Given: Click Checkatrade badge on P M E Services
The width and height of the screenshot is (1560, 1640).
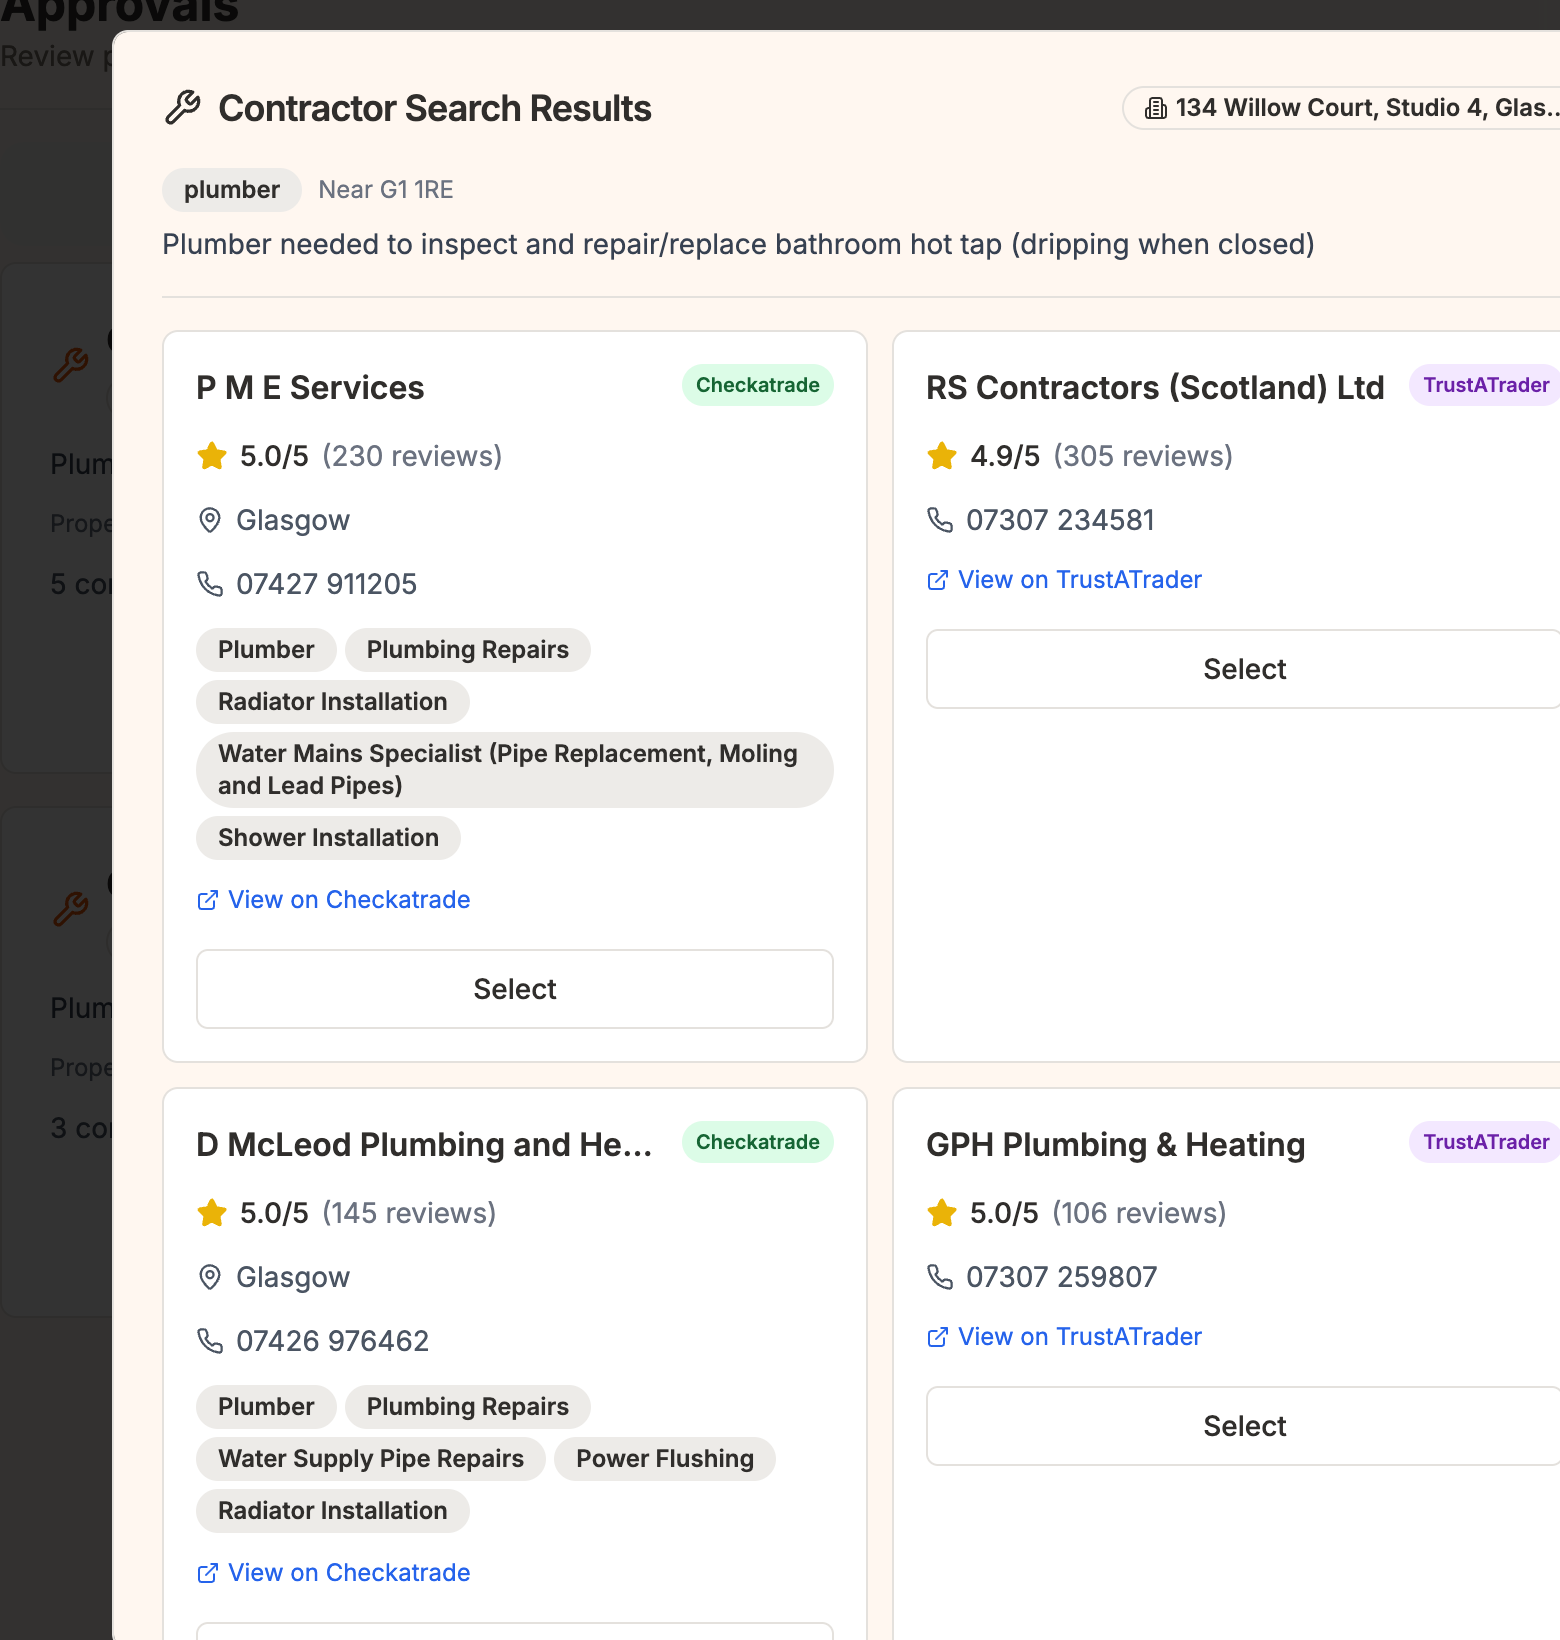Looking at the screenshot, I should (758, 385).
